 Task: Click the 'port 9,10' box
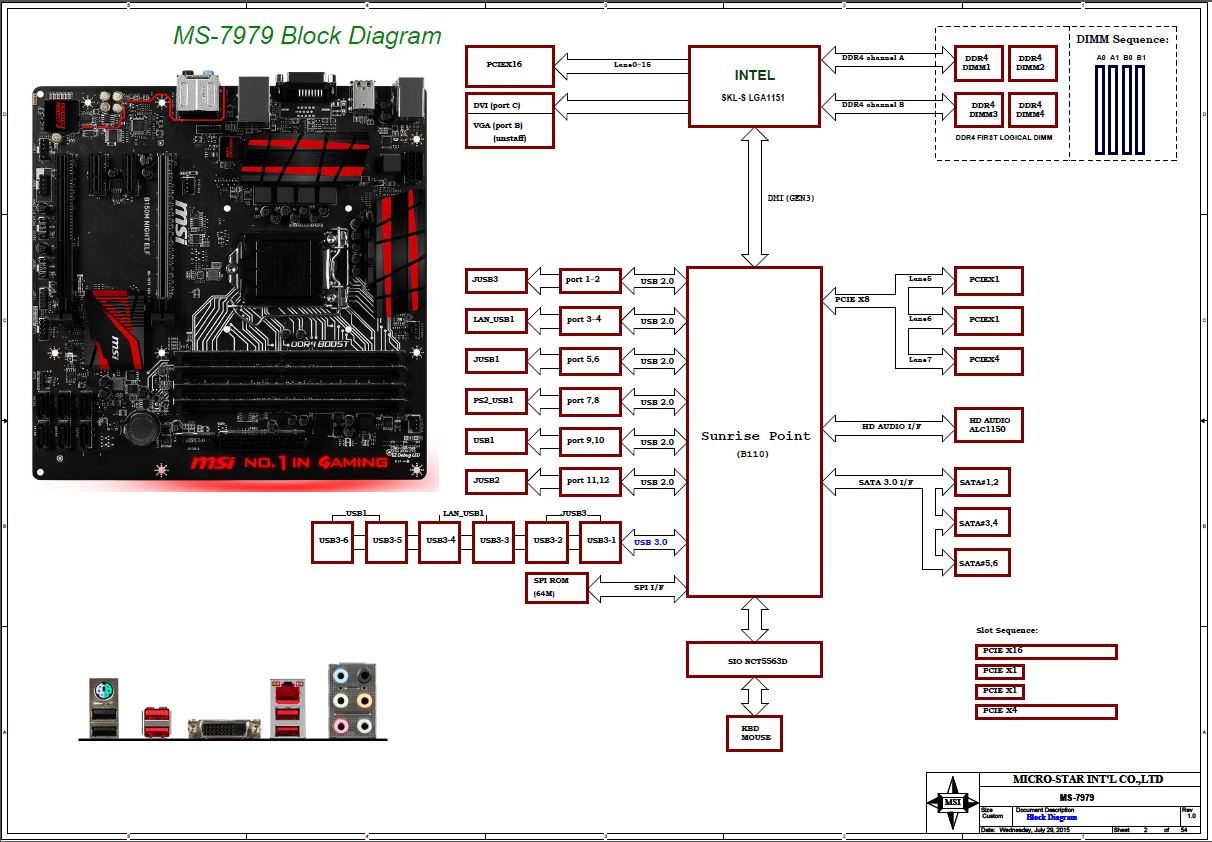click(590, 441)
